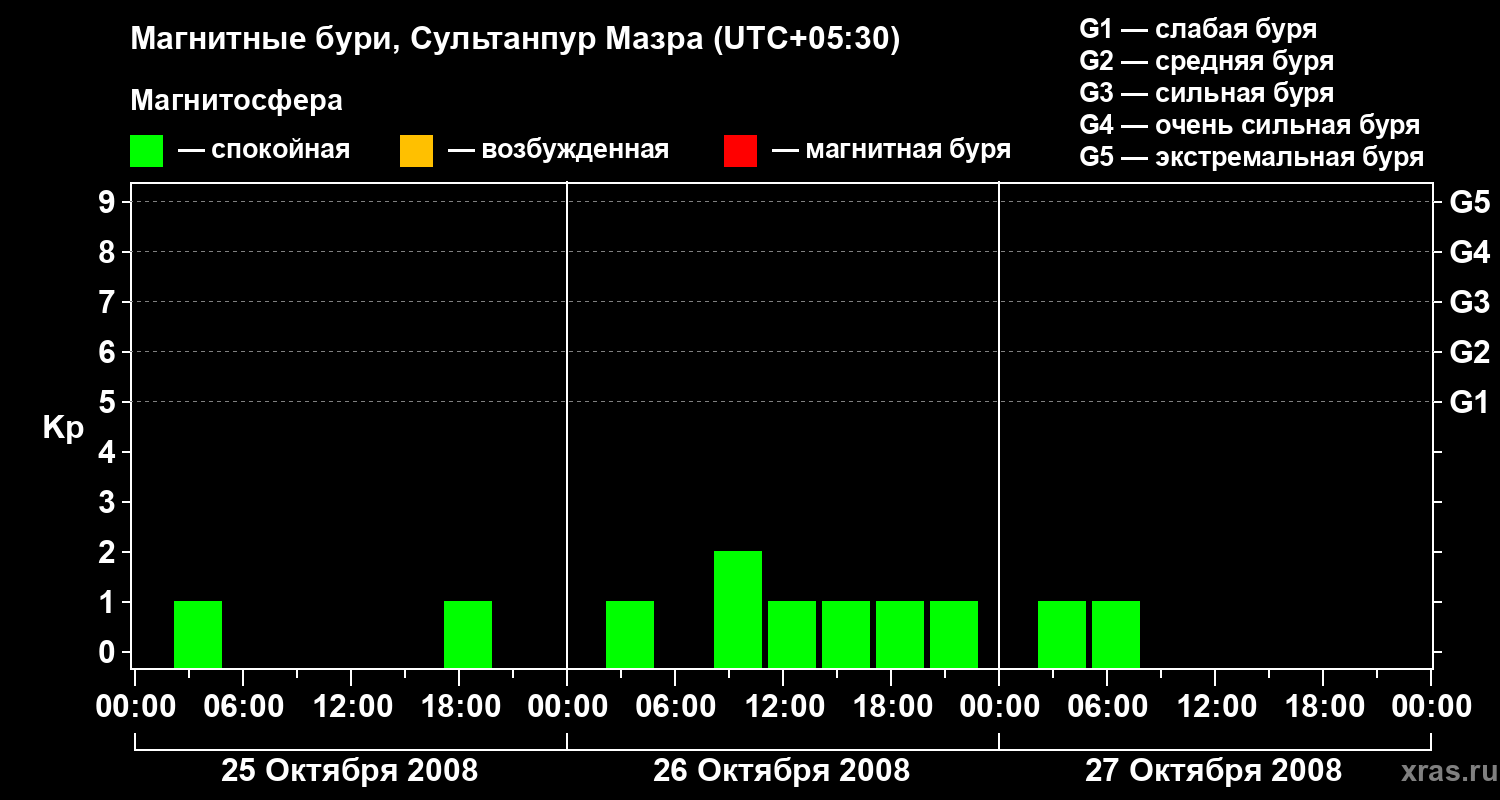Image resolution: width=1500 pixels, height=800 pixels.
Task: Click the Магнитосфера heading
Action: click(x=236, y=101)
